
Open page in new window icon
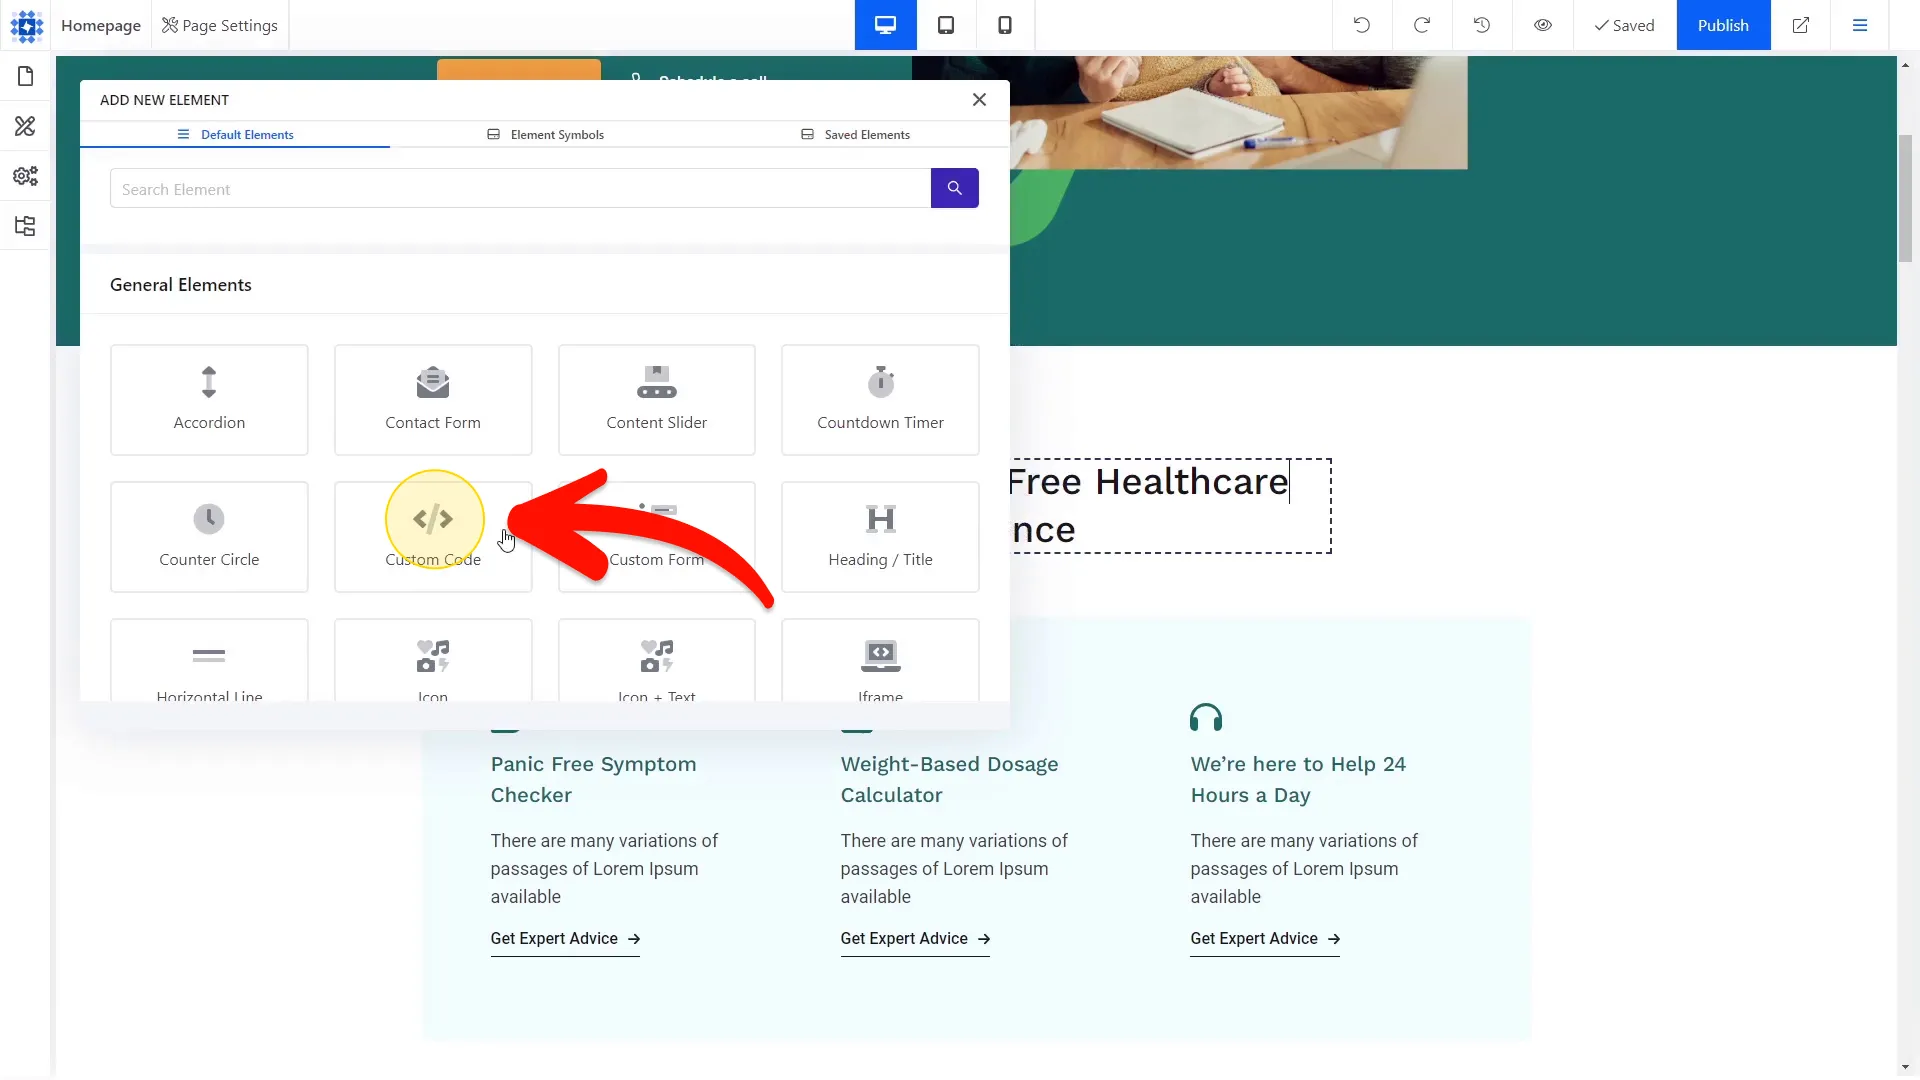[1800, 25]
